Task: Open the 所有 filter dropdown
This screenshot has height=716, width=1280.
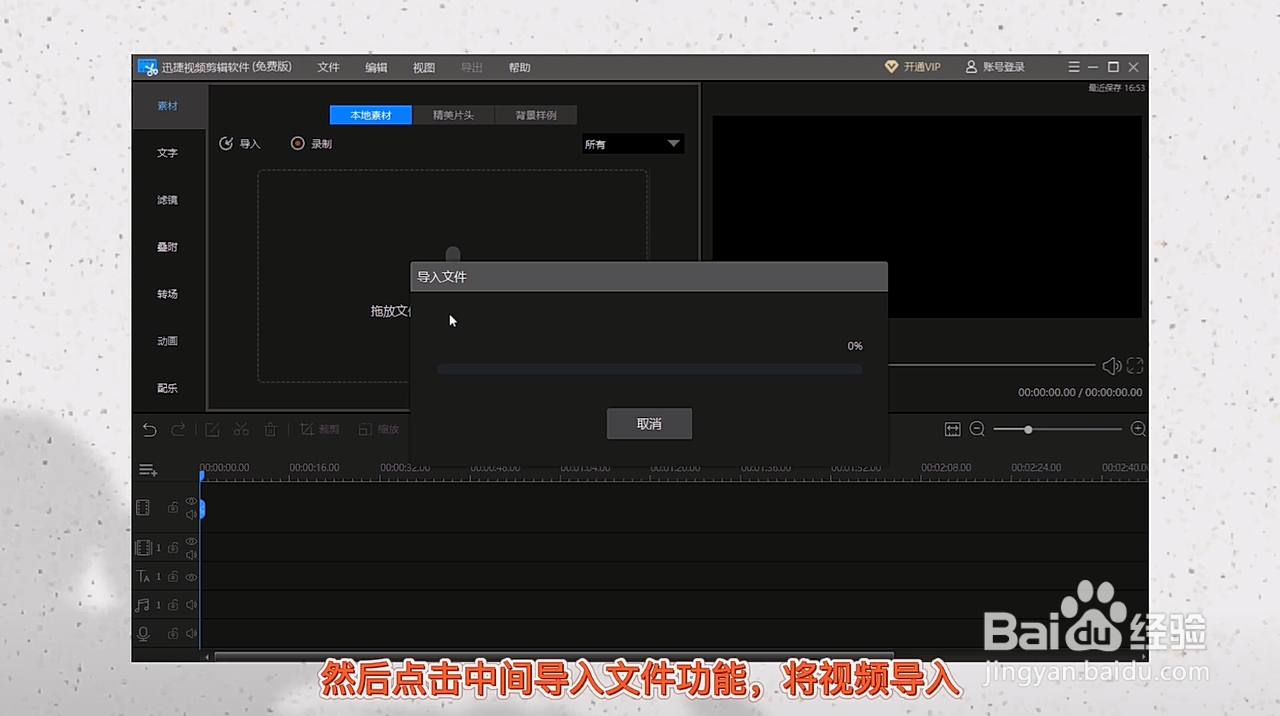Action: point(632,143)
